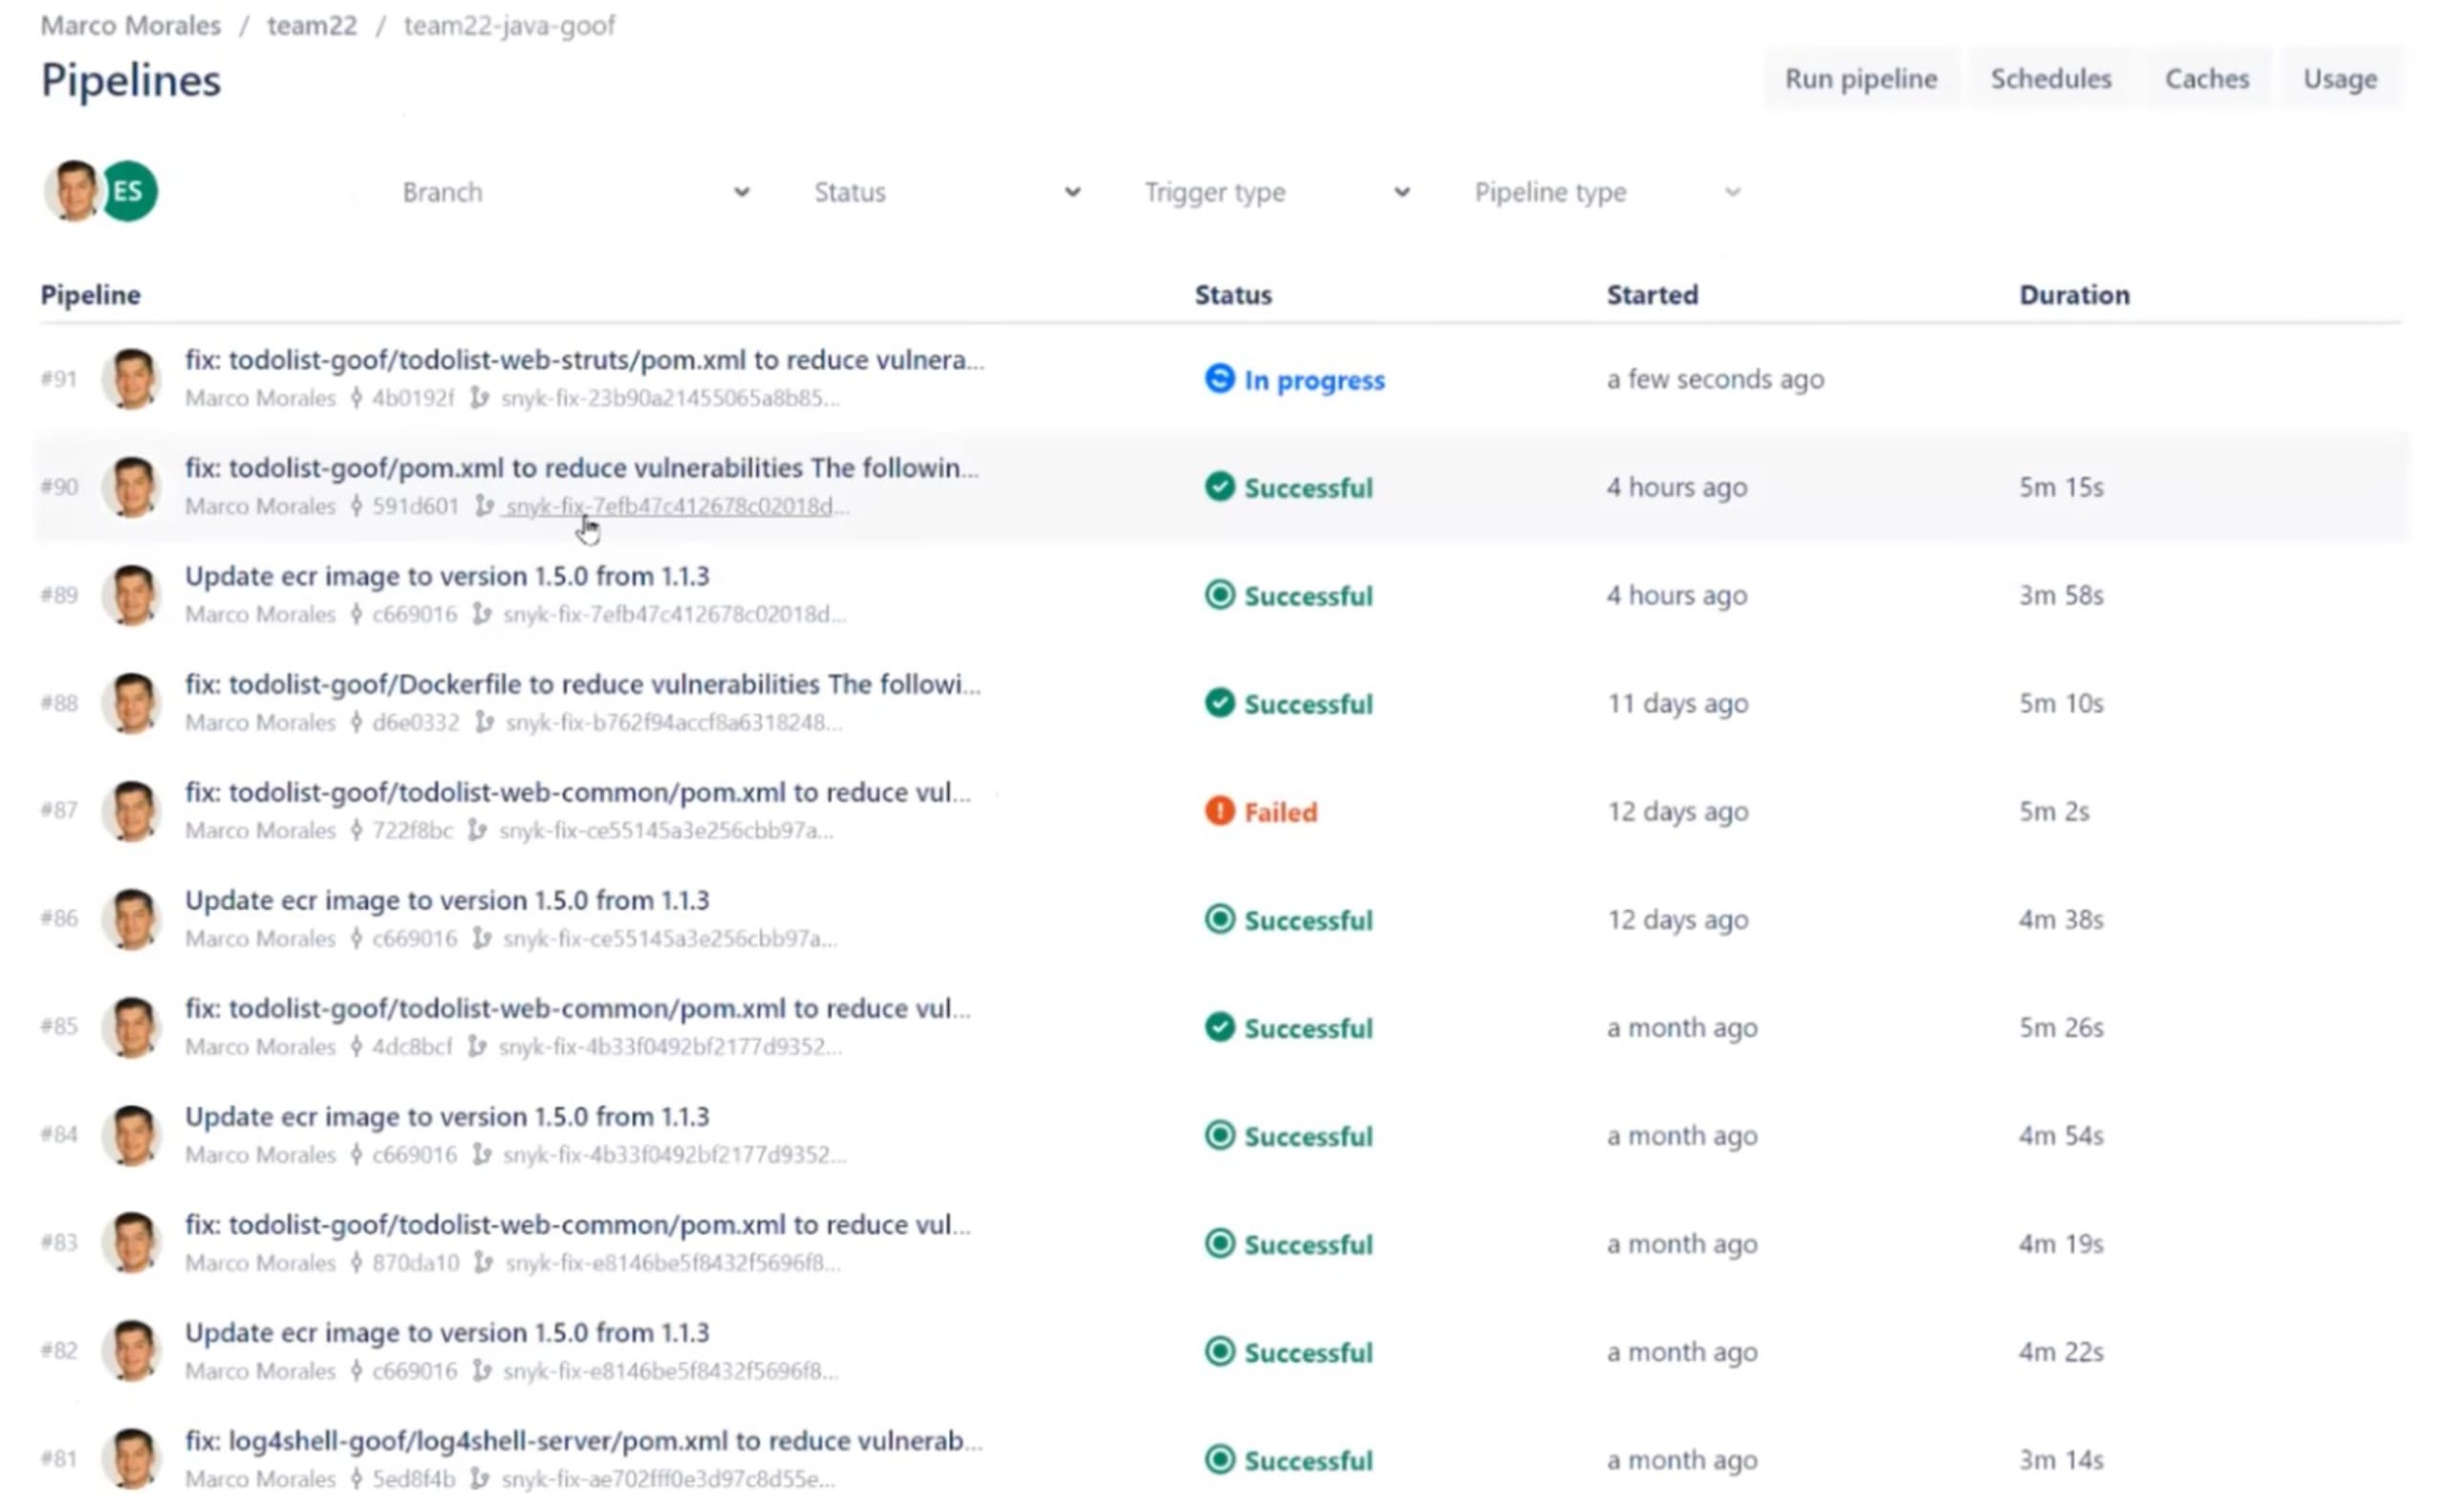The width and height of the screenshot is (2447, 1512).
Task: Click commit hash 591d601
Action: [x=415, y=506]
